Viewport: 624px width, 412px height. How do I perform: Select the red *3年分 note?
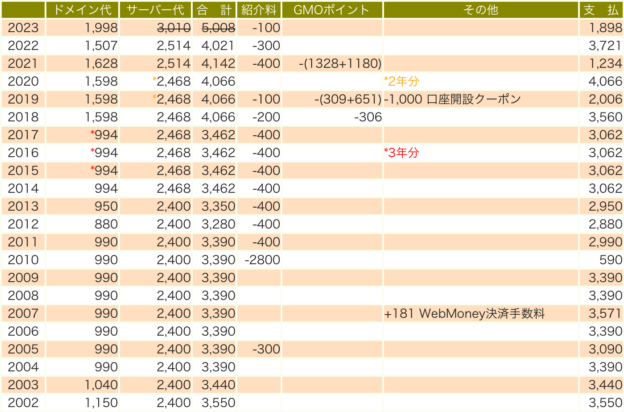tap(403, 153)
